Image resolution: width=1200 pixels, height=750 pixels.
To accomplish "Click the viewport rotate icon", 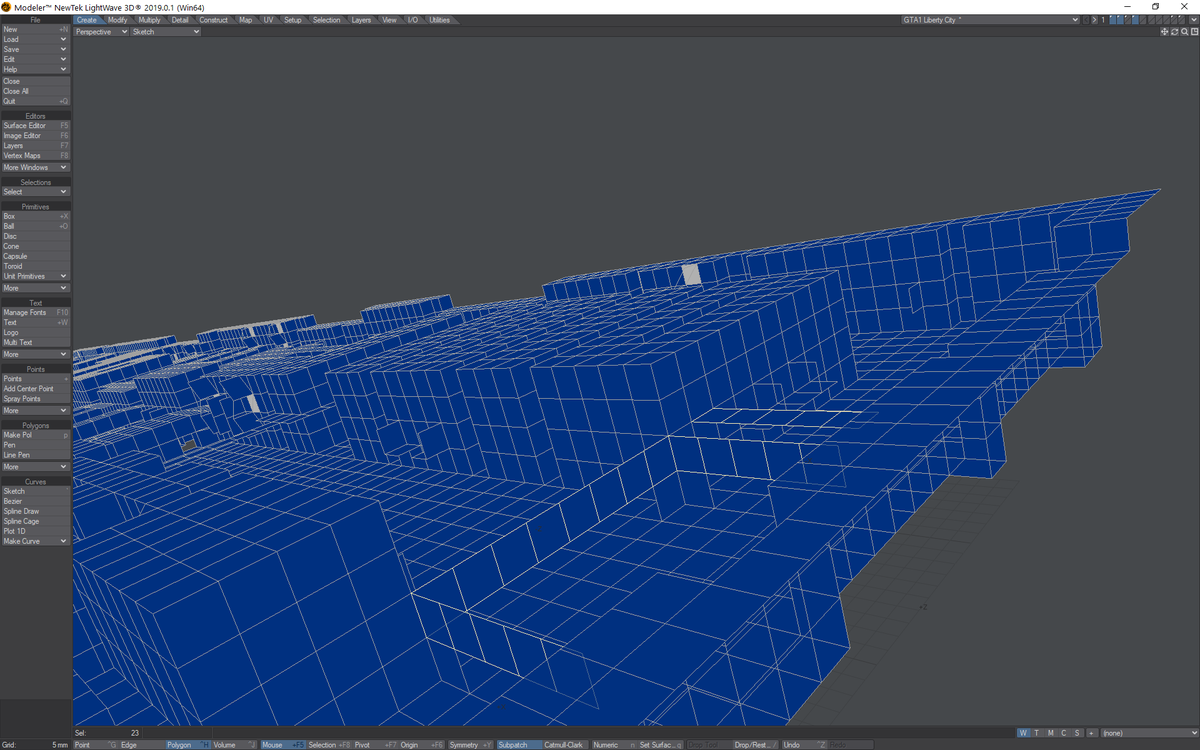I will [1174, 32].
